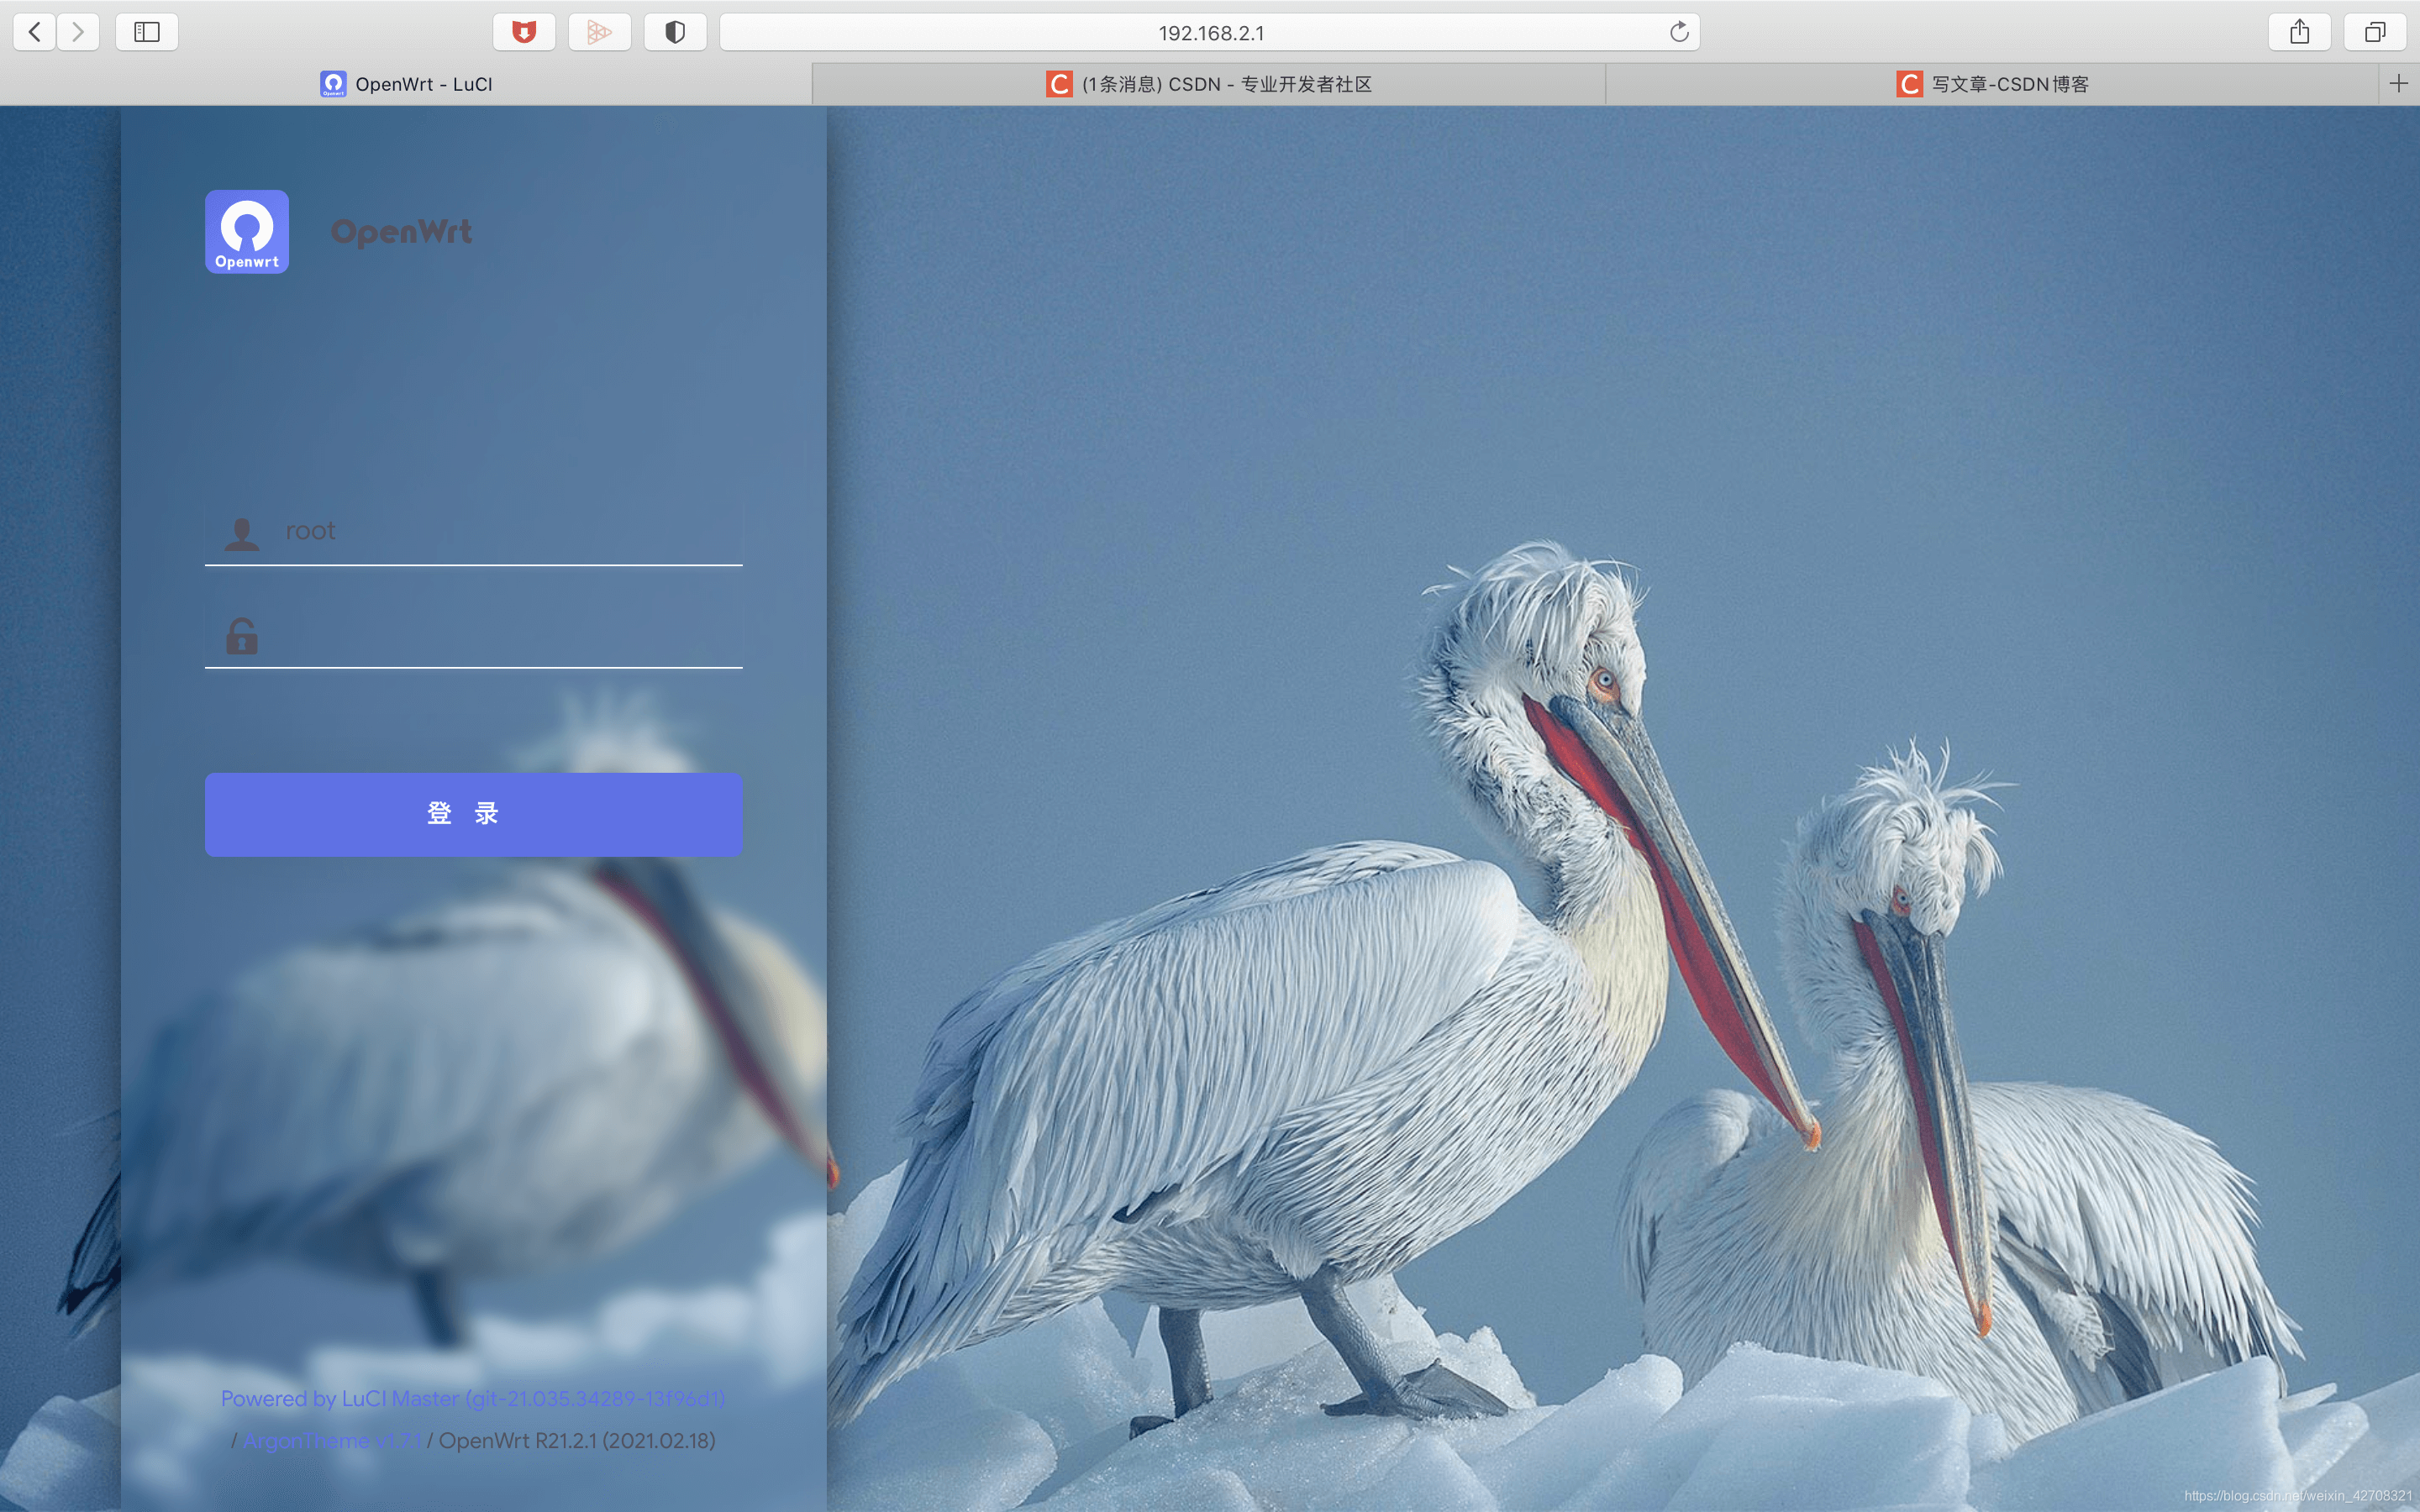This screenshot has height=1512, width=2420.
Task: Open the Share button in Safari toolbar
Action: (x=2299, y=32)
